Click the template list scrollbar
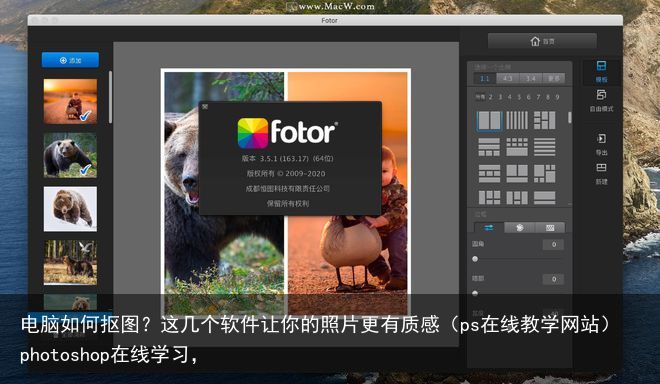 click(x=570, y=117)
